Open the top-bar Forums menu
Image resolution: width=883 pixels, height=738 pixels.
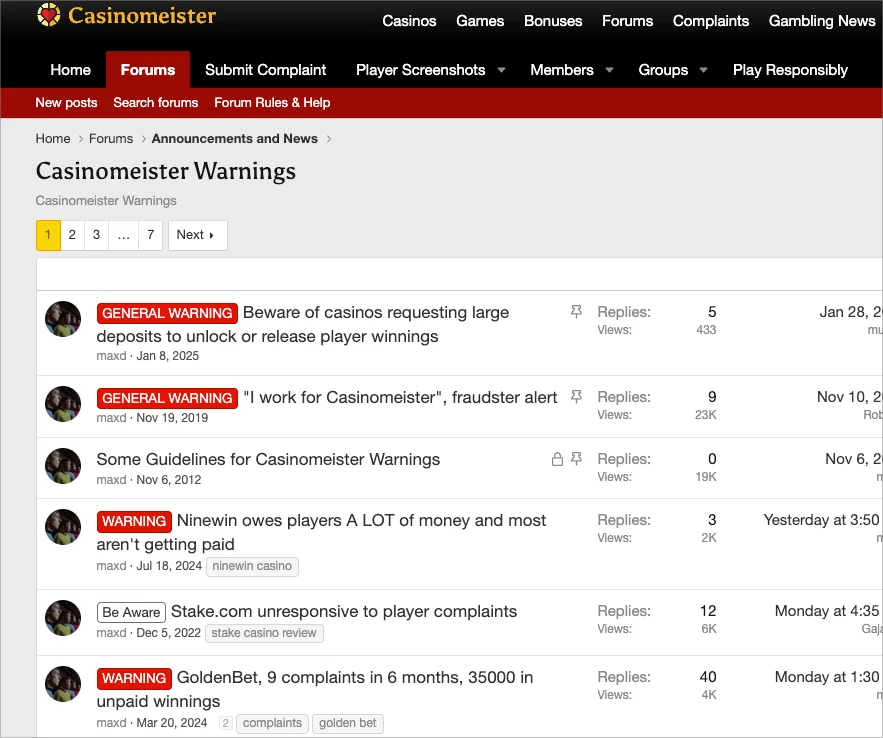627,21
